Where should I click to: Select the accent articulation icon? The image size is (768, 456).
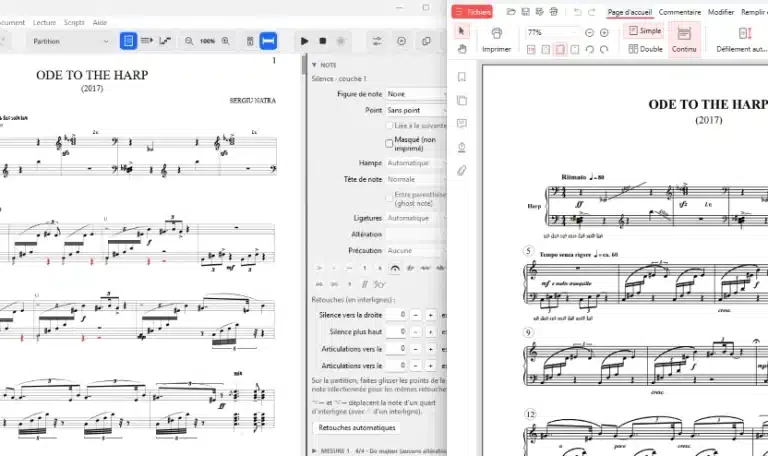(x=319, y=268)
